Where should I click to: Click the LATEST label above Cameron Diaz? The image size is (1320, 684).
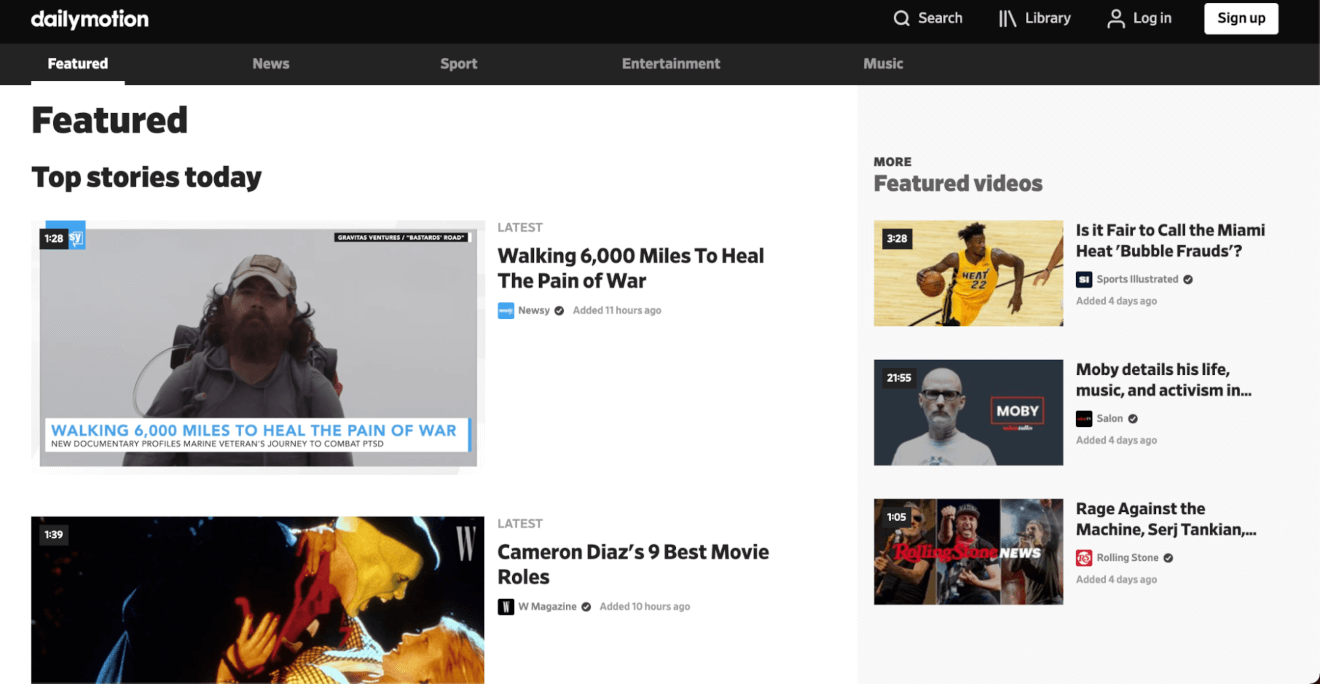click(x=520, y=523)
